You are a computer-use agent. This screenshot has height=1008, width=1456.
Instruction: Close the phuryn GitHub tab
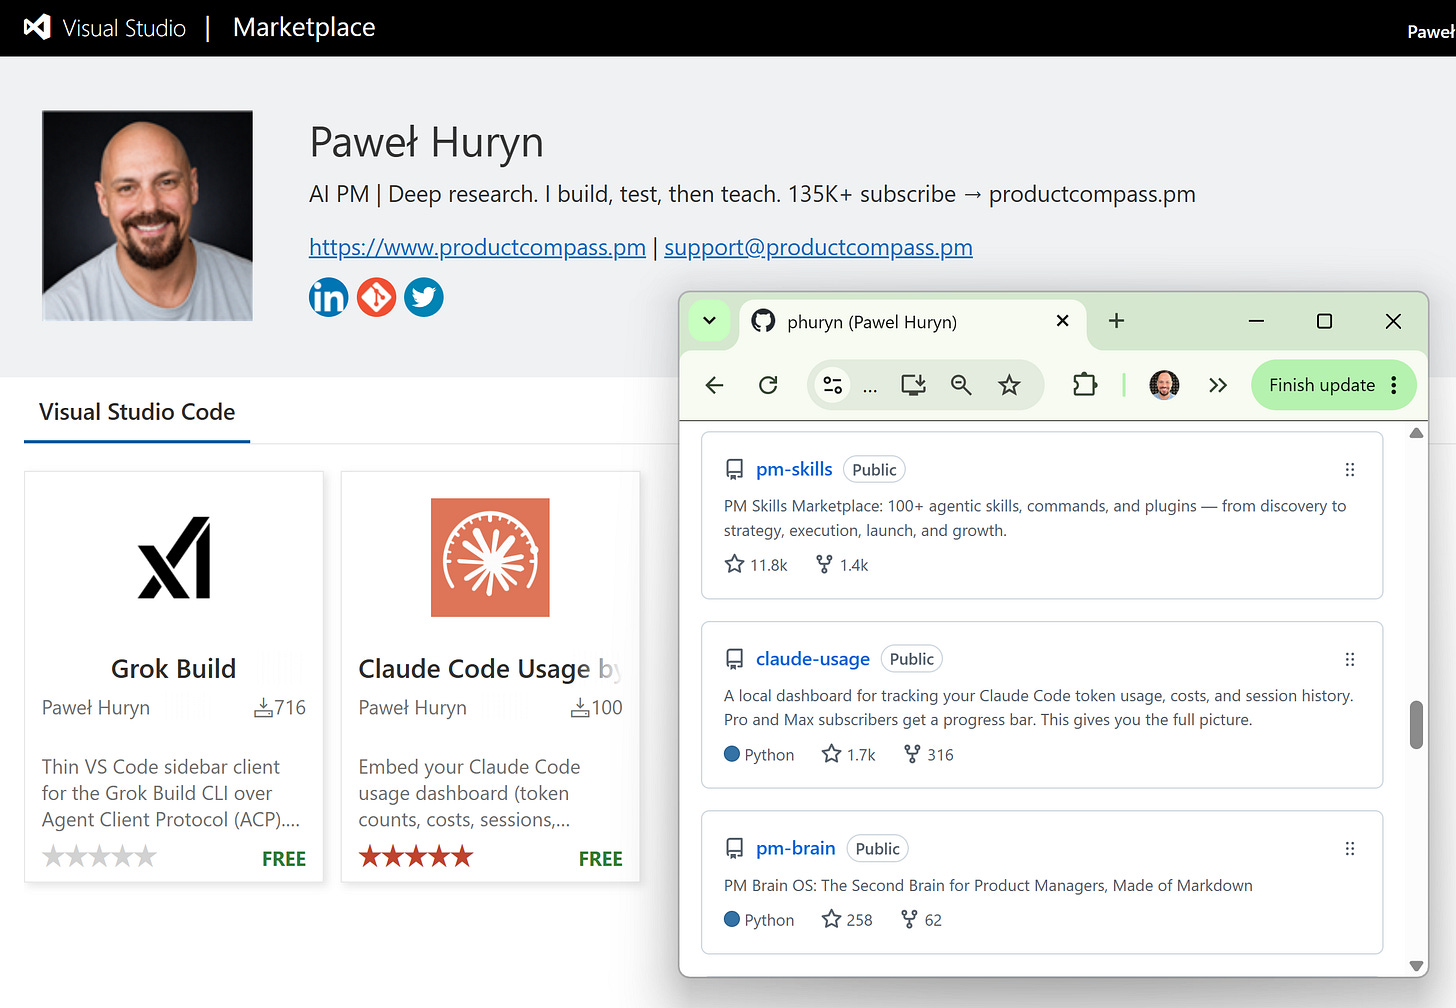1063,321
